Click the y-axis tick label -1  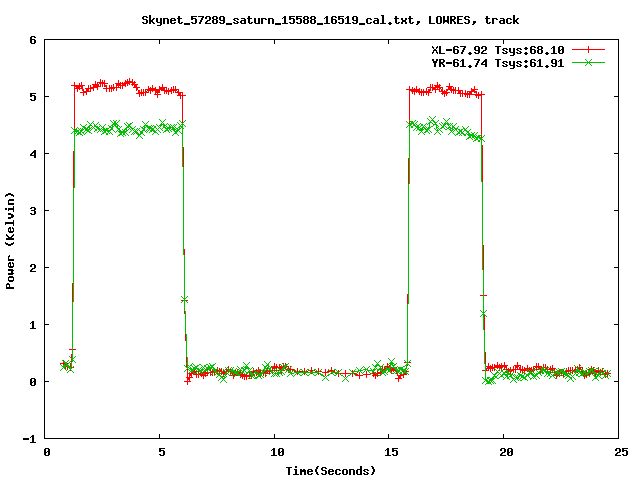(x=30, y=439)
